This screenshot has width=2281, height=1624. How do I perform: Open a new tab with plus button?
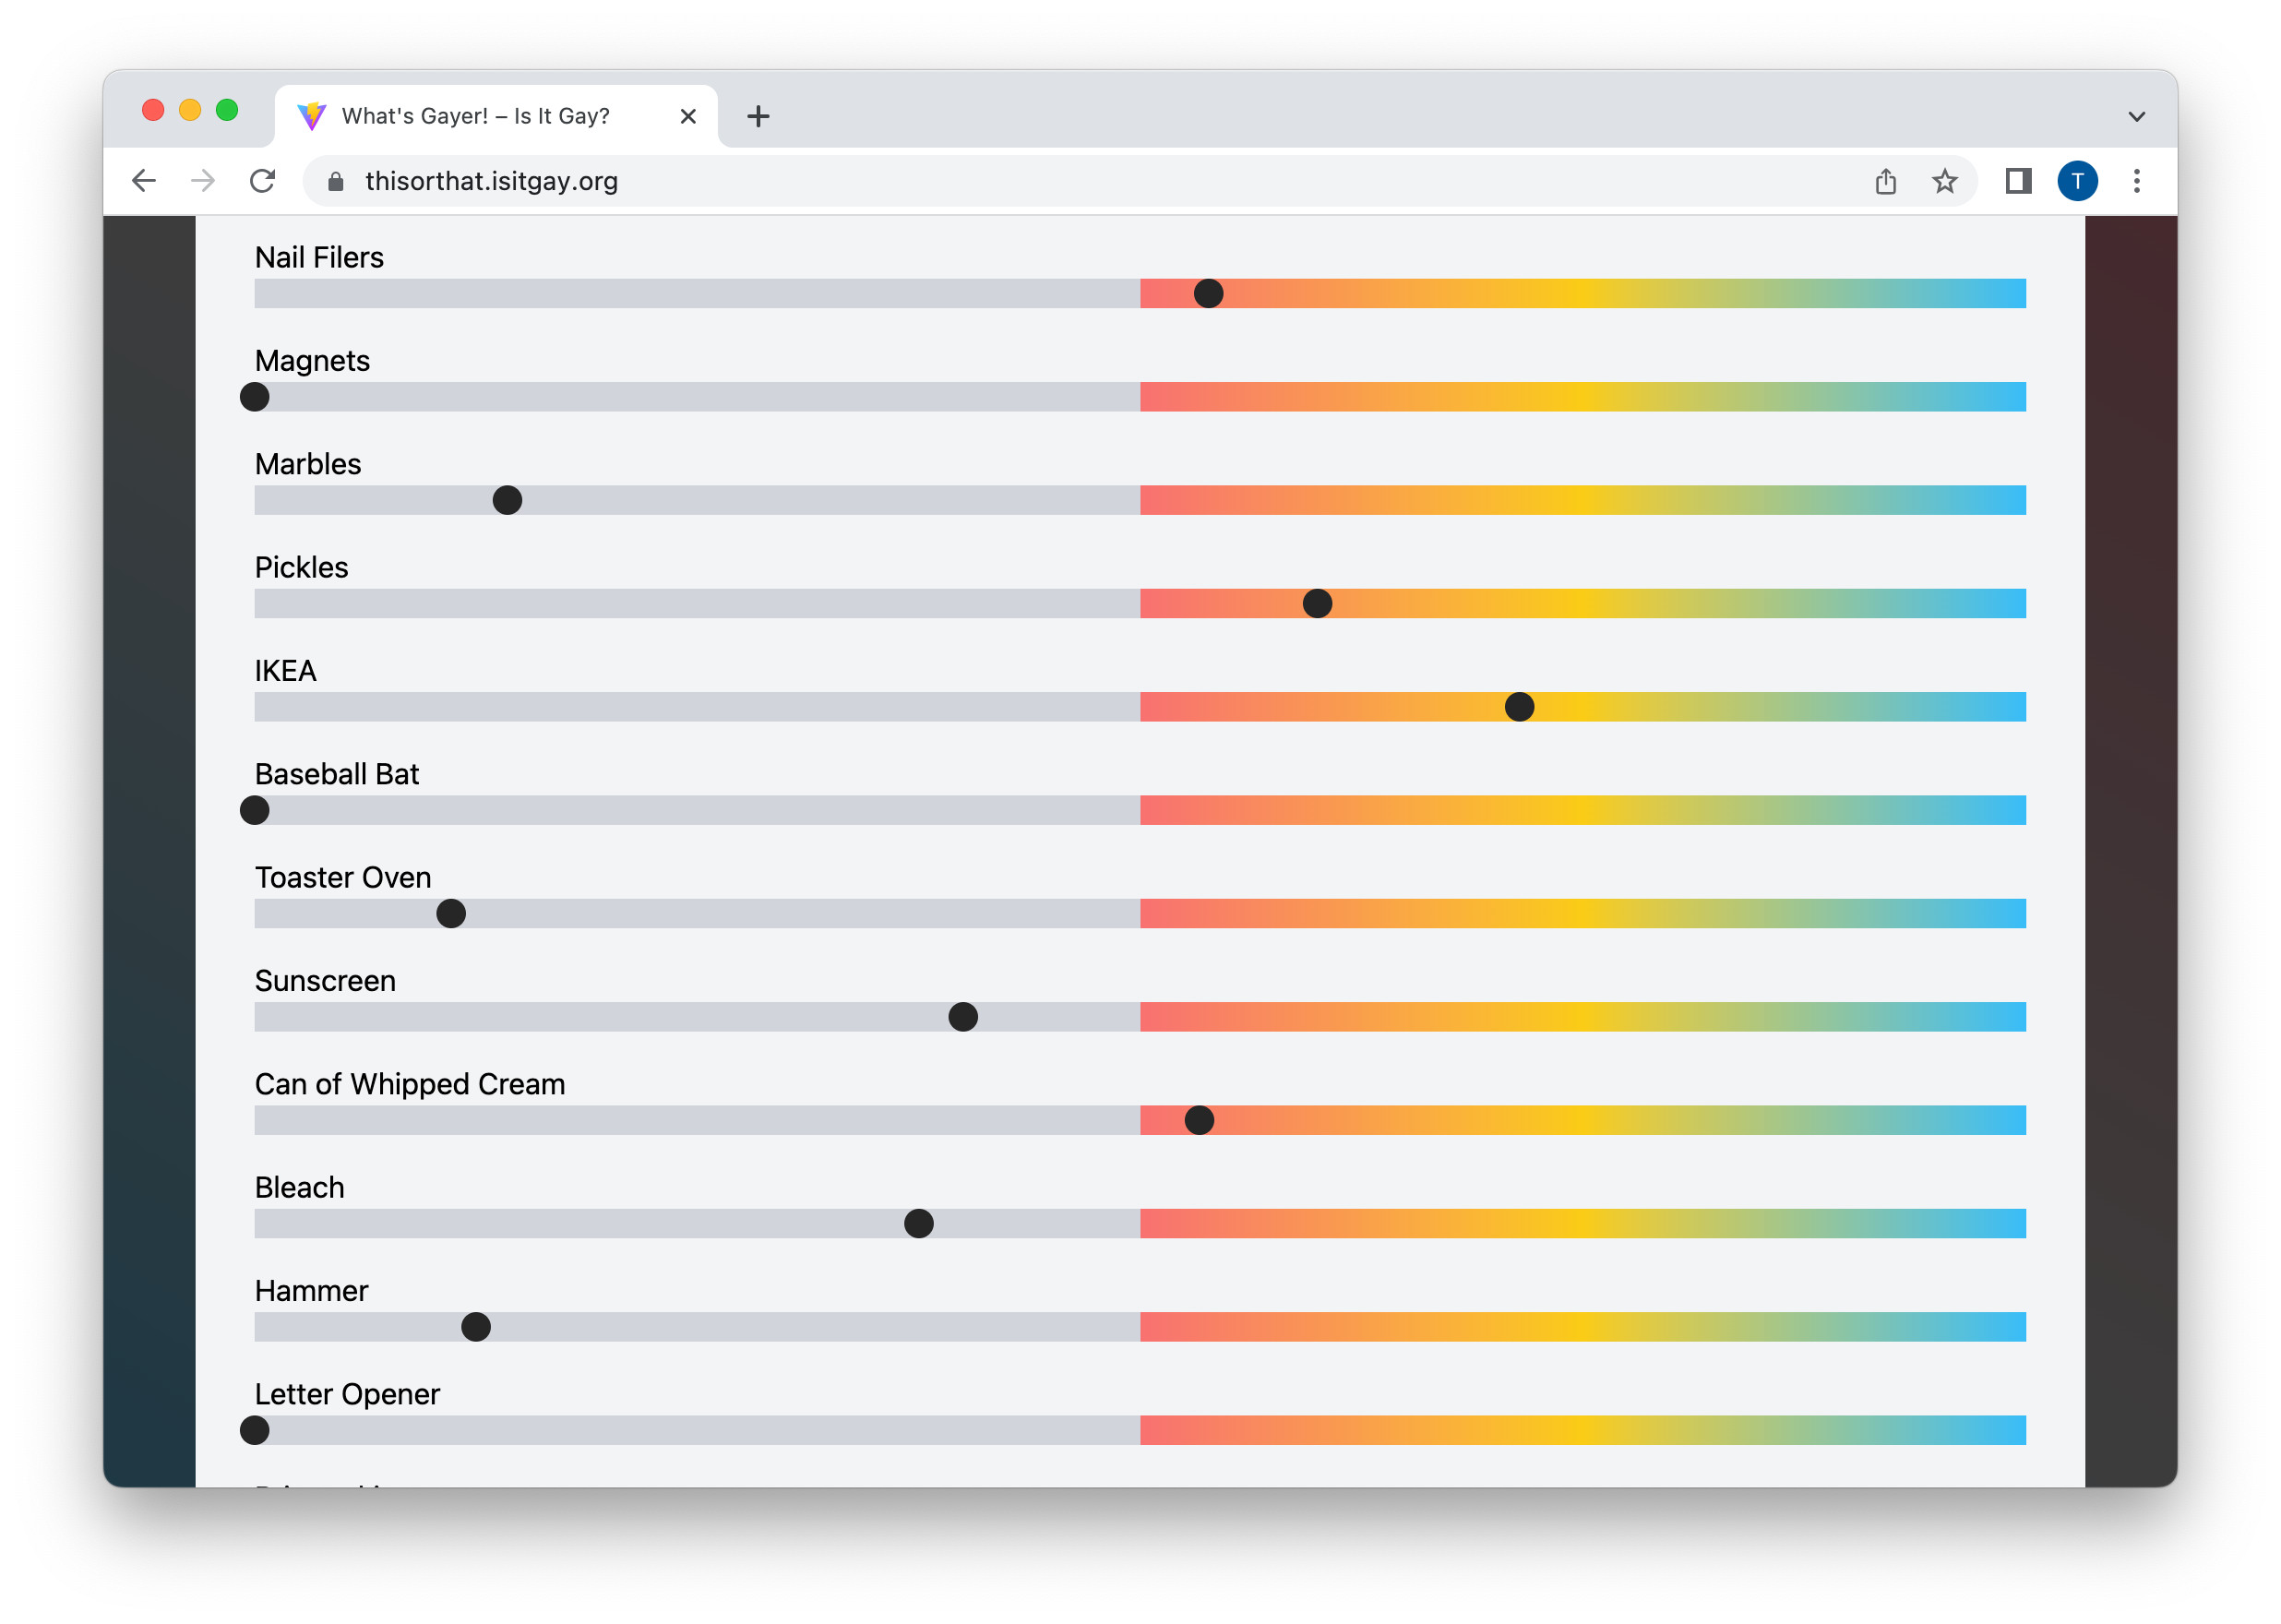pos(758,116)
